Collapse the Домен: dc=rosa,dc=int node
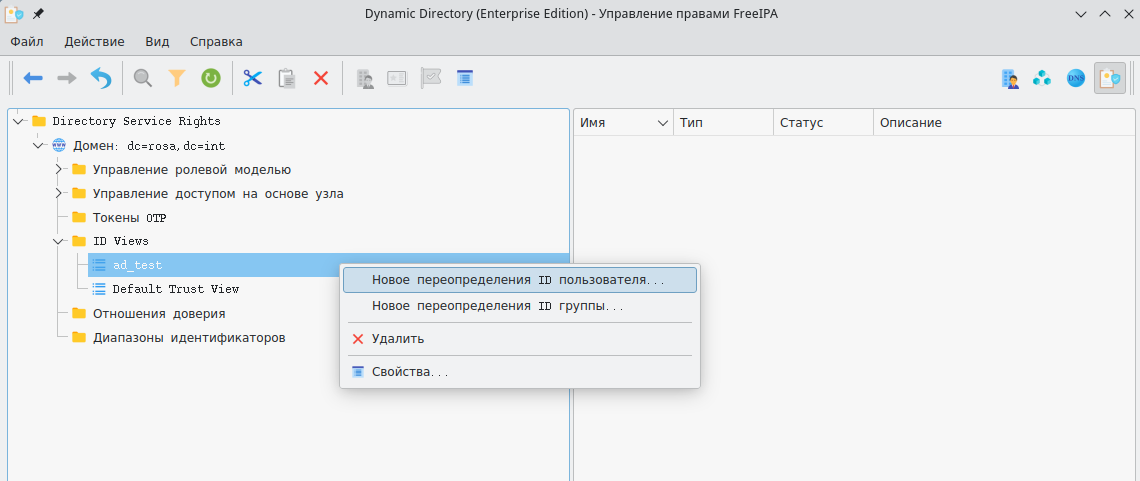The height and width of the screenshot is (481, 1140). coord(38,145)
